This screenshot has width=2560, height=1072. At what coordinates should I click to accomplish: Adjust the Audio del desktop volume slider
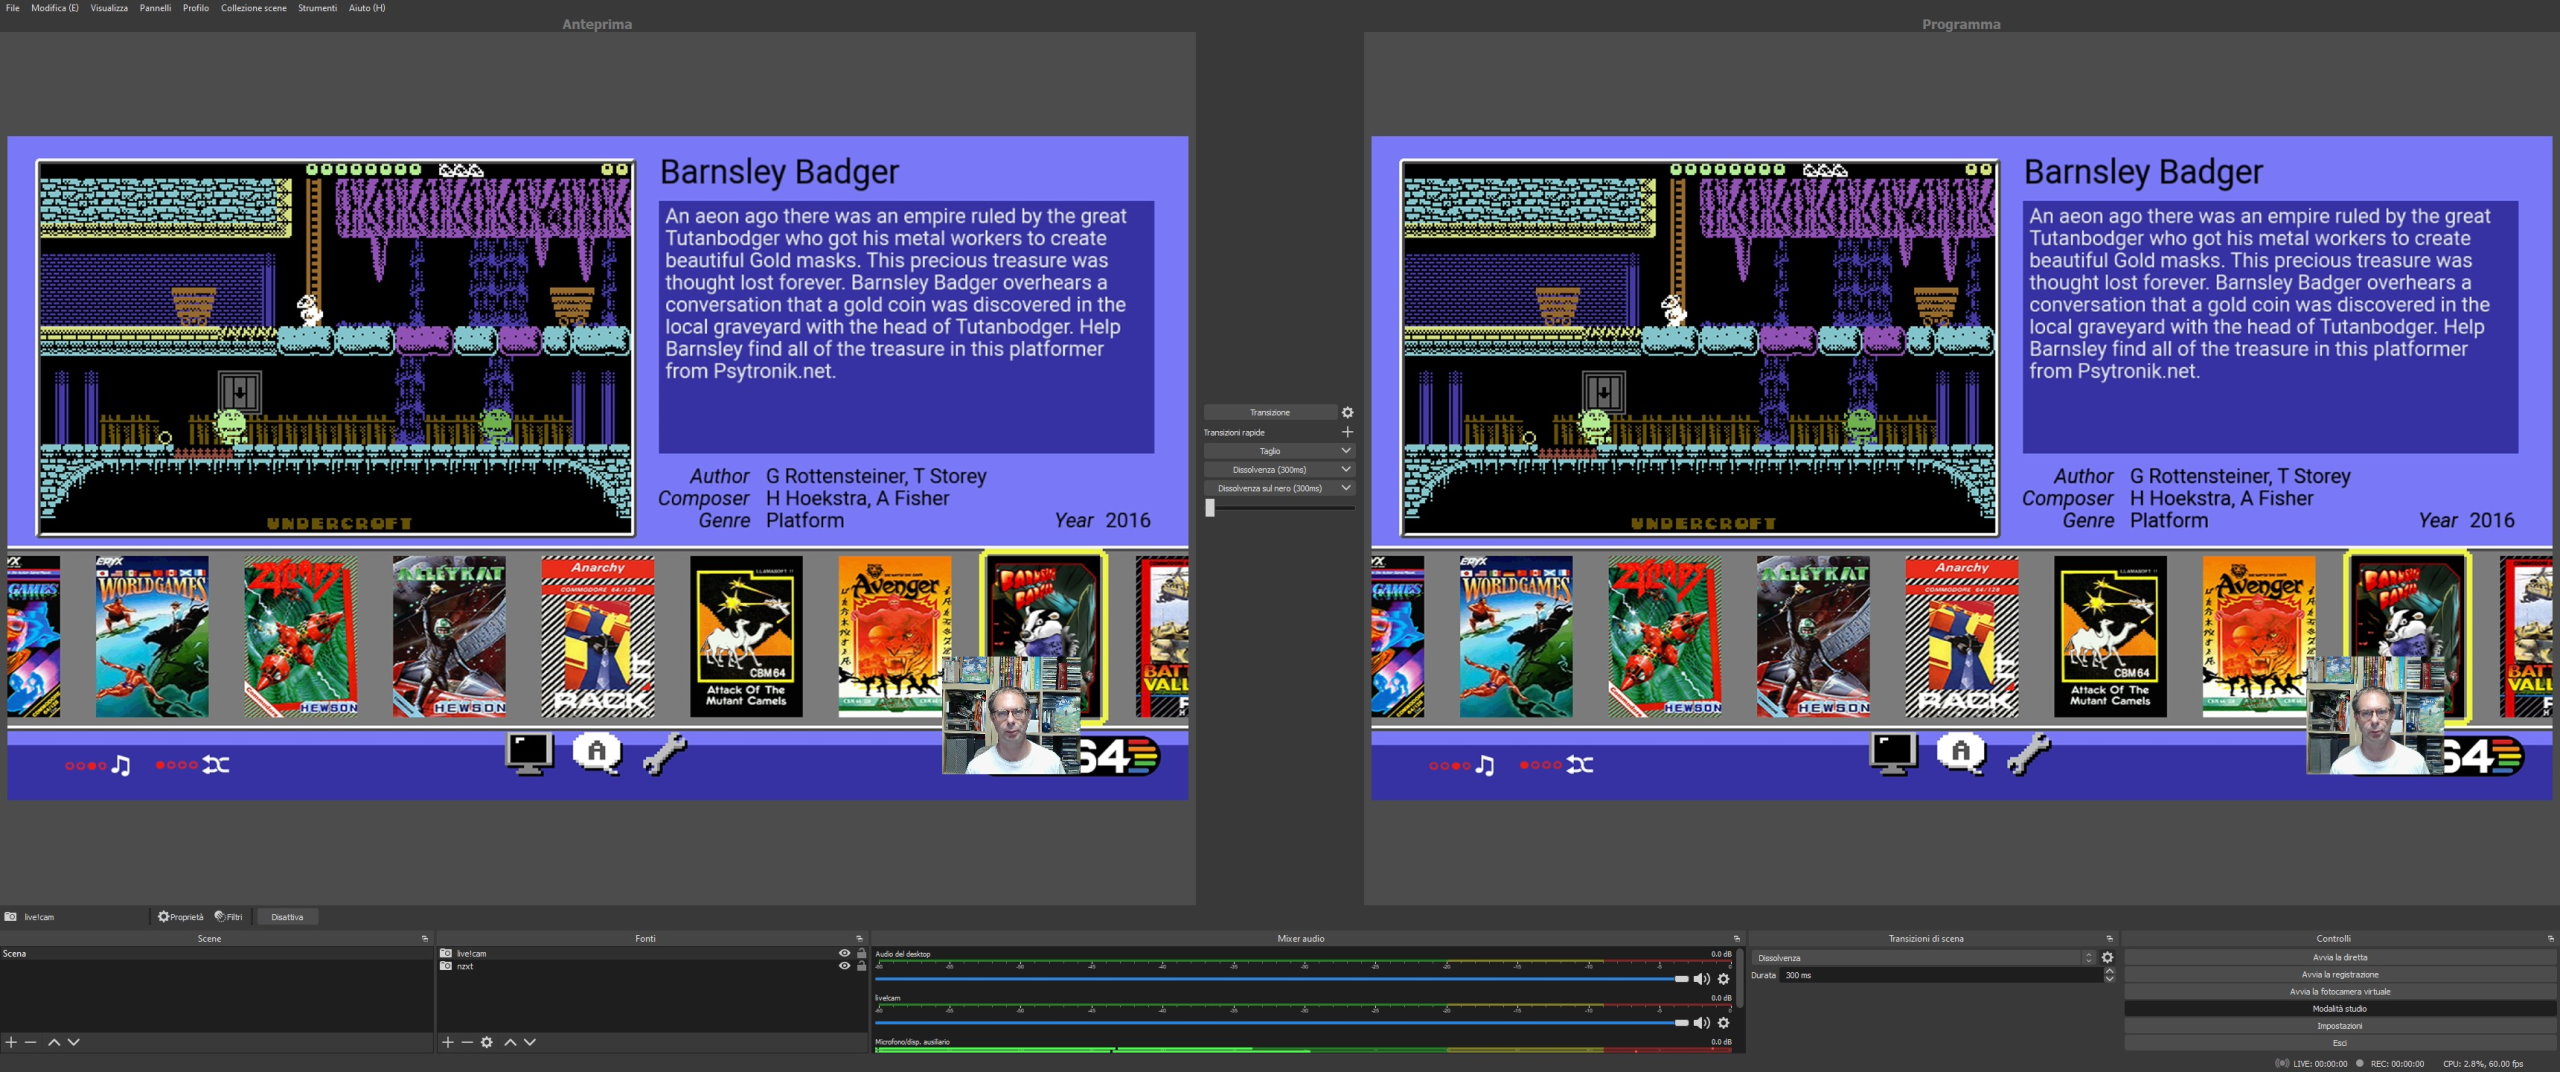click(x=1282, y=979)
